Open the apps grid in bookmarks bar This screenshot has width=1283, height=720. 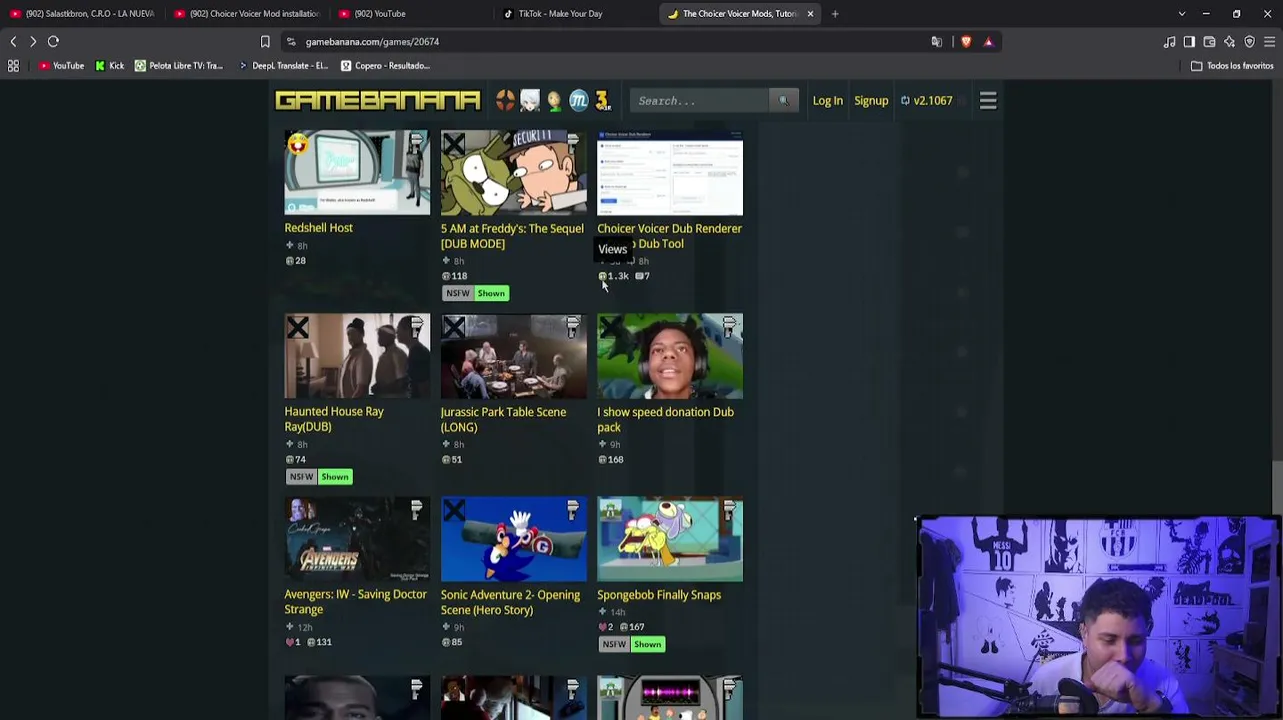coord(13,66)
